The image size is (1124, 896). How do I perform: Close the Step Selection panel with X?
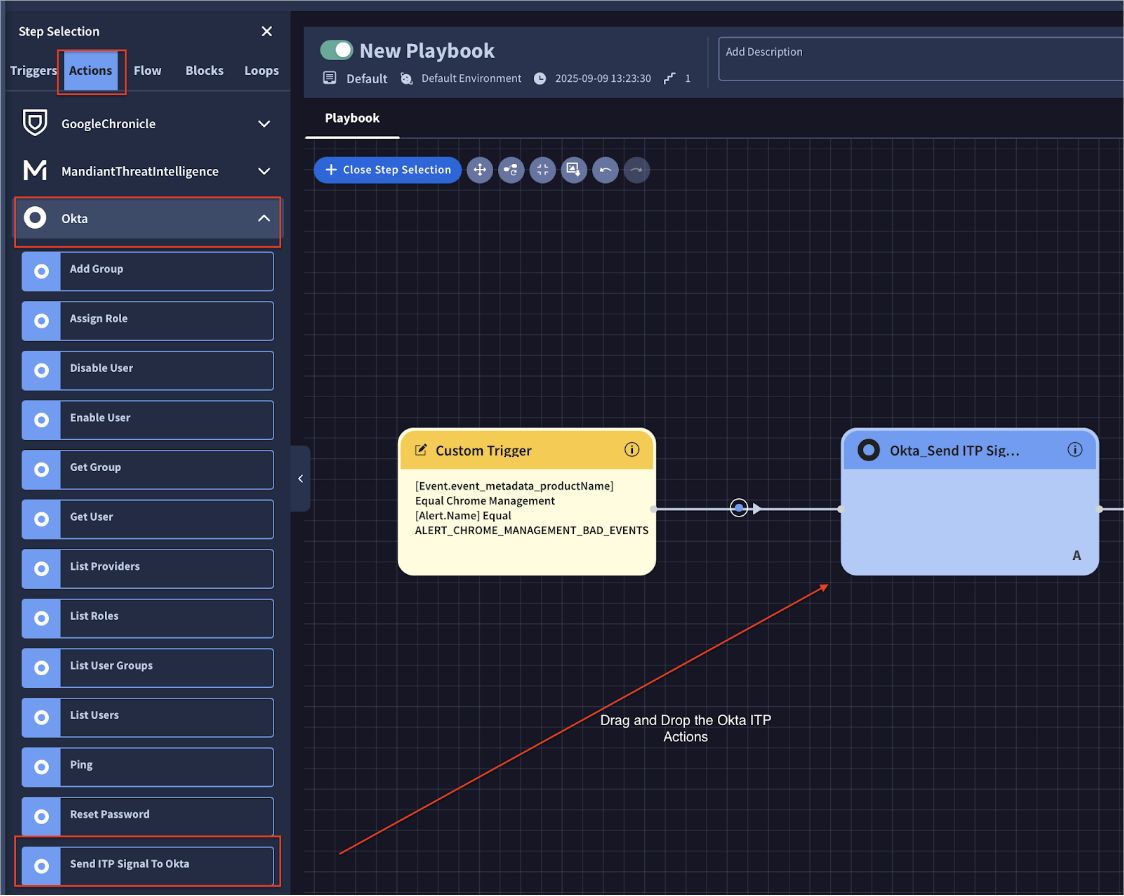pos(267,32)
